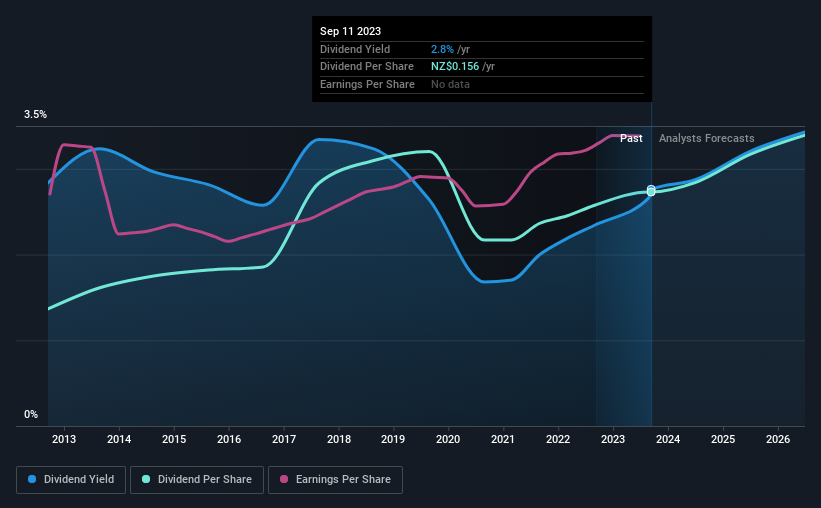
Task: Click the Past region label
Action: 631,138
